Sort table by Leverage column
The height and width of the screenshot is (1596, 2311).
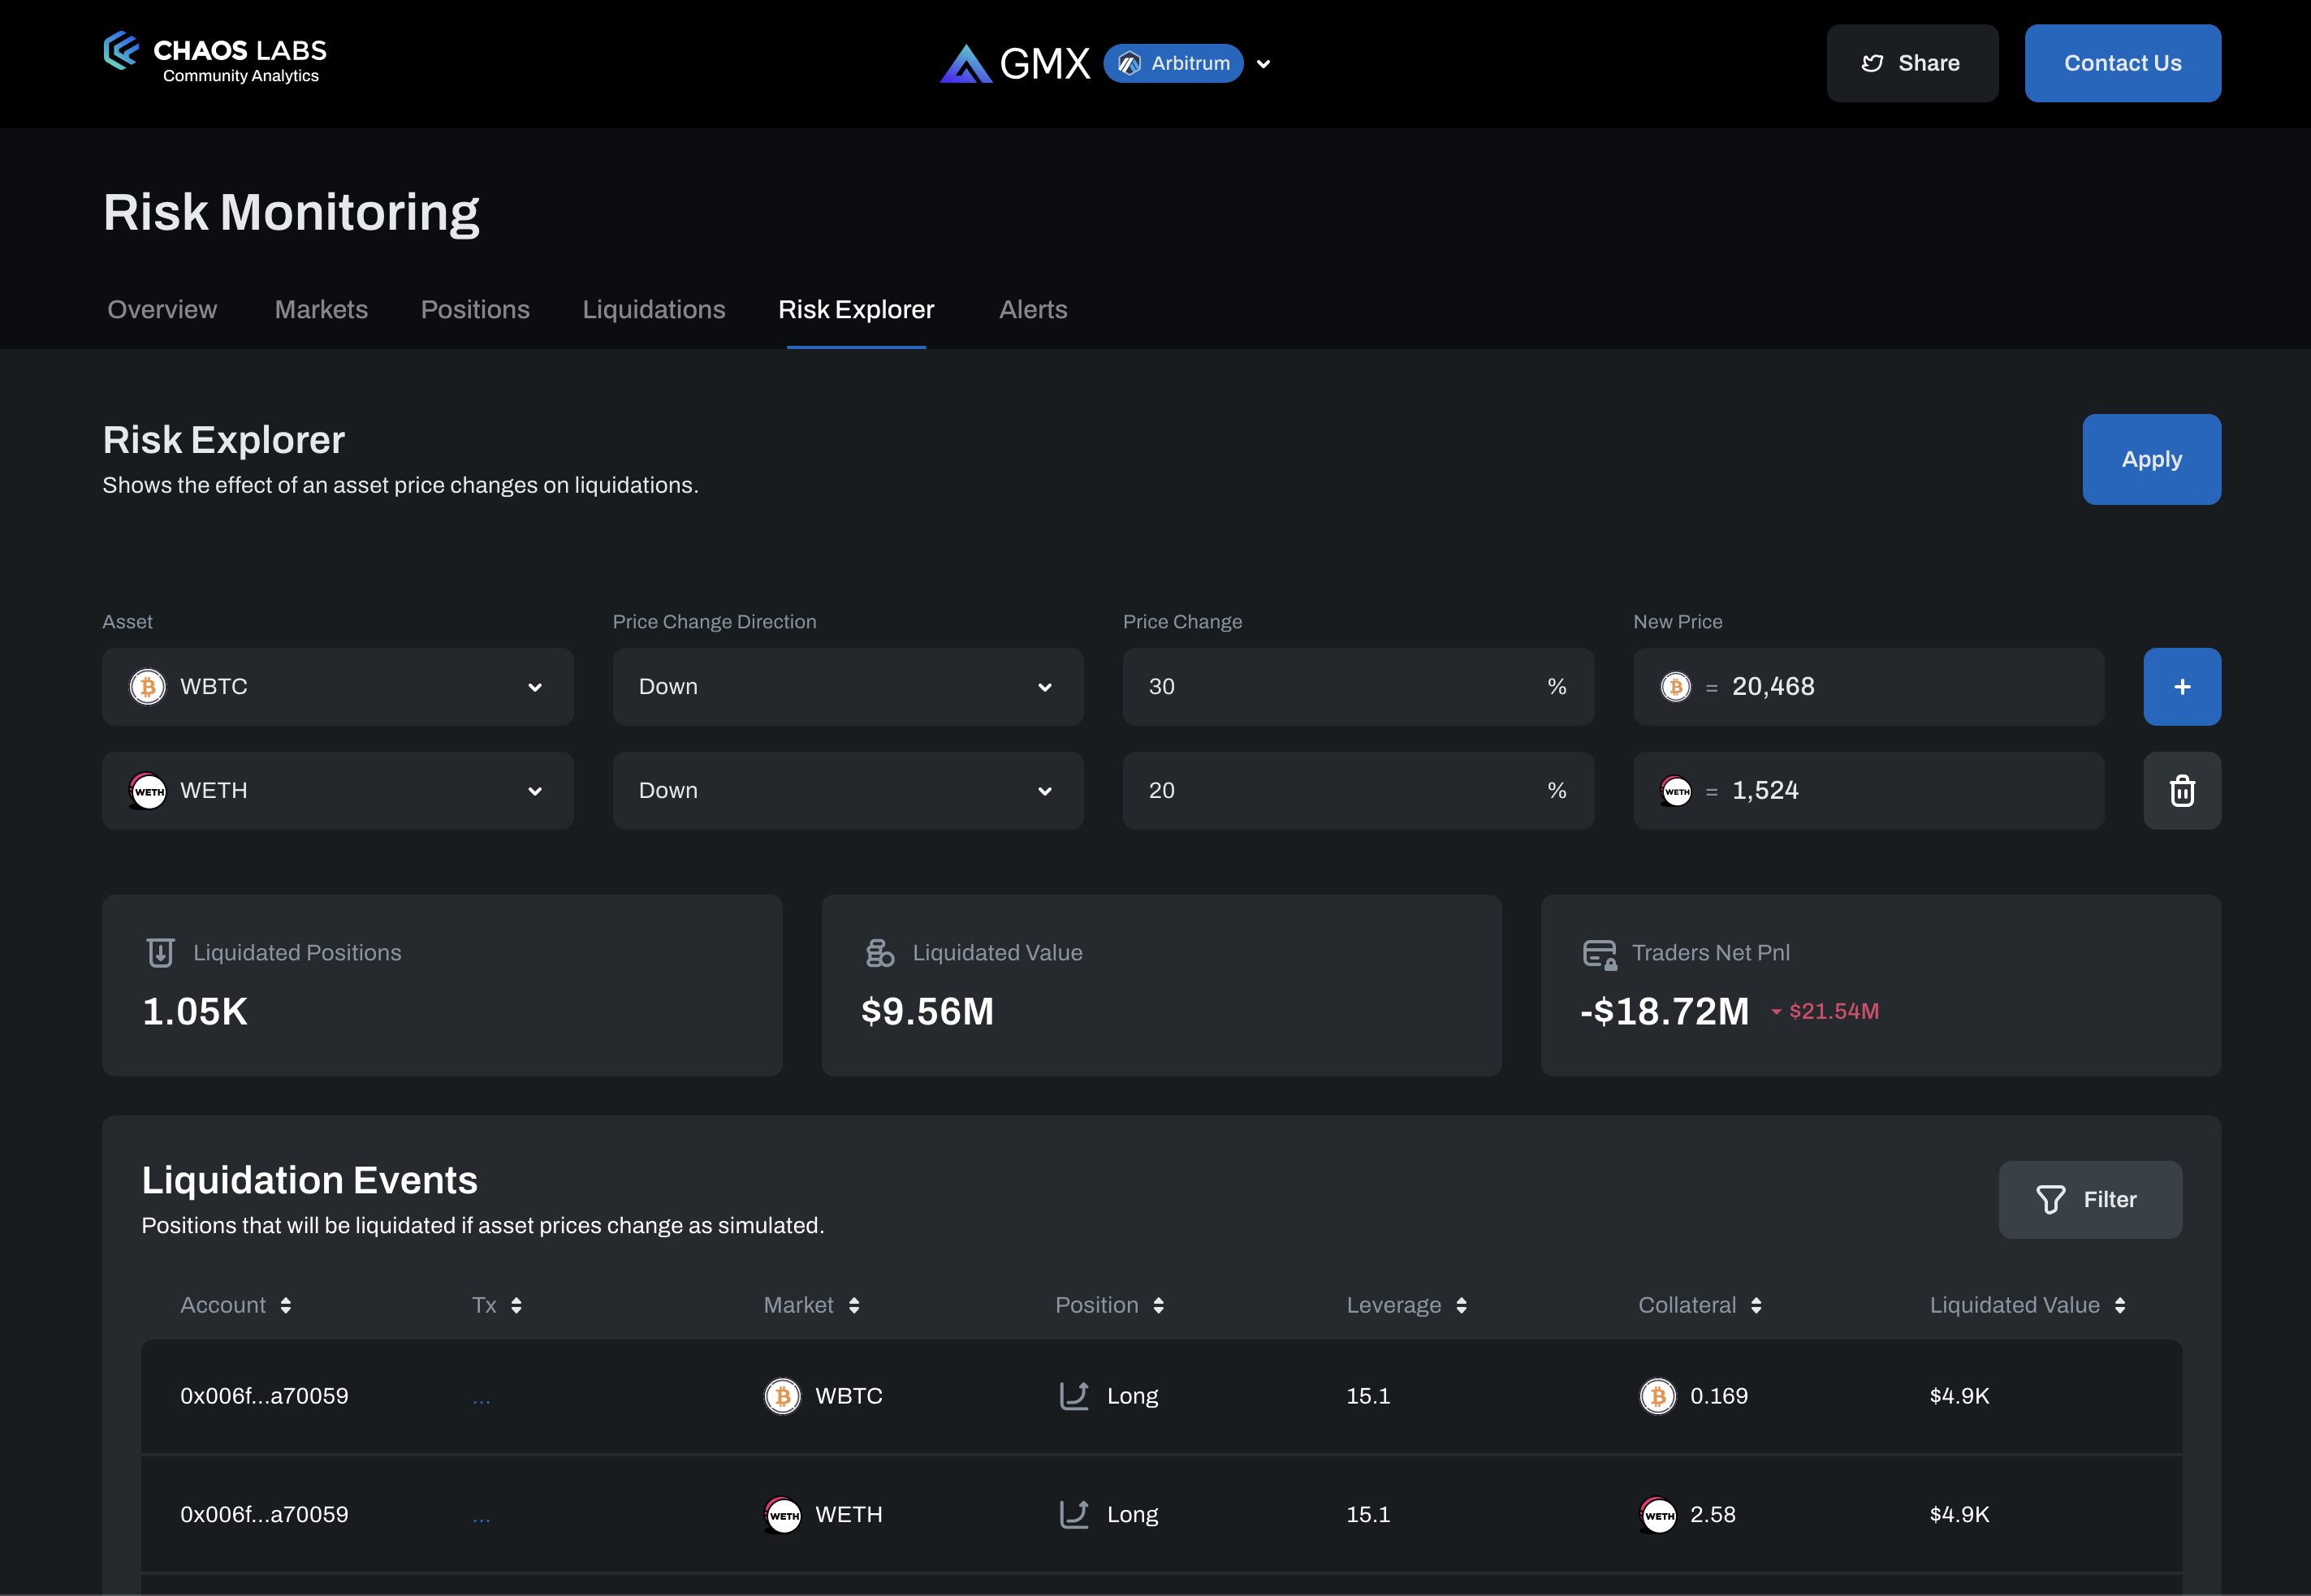(1461, 1306)
